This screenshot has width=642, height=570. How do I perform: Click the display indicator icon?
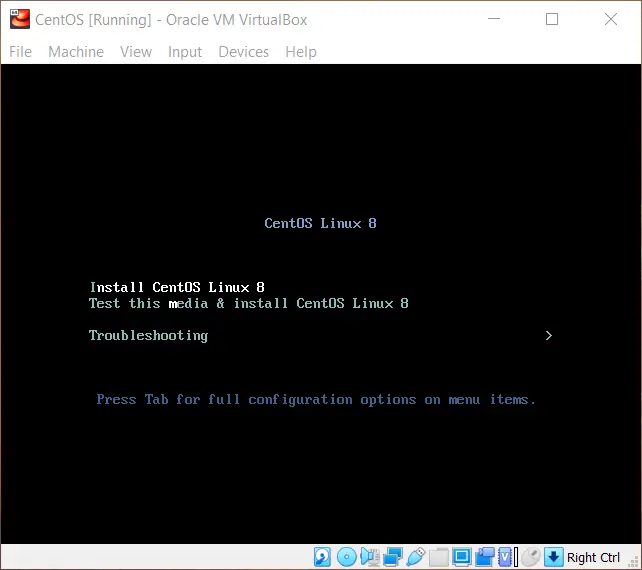[462, 557]
